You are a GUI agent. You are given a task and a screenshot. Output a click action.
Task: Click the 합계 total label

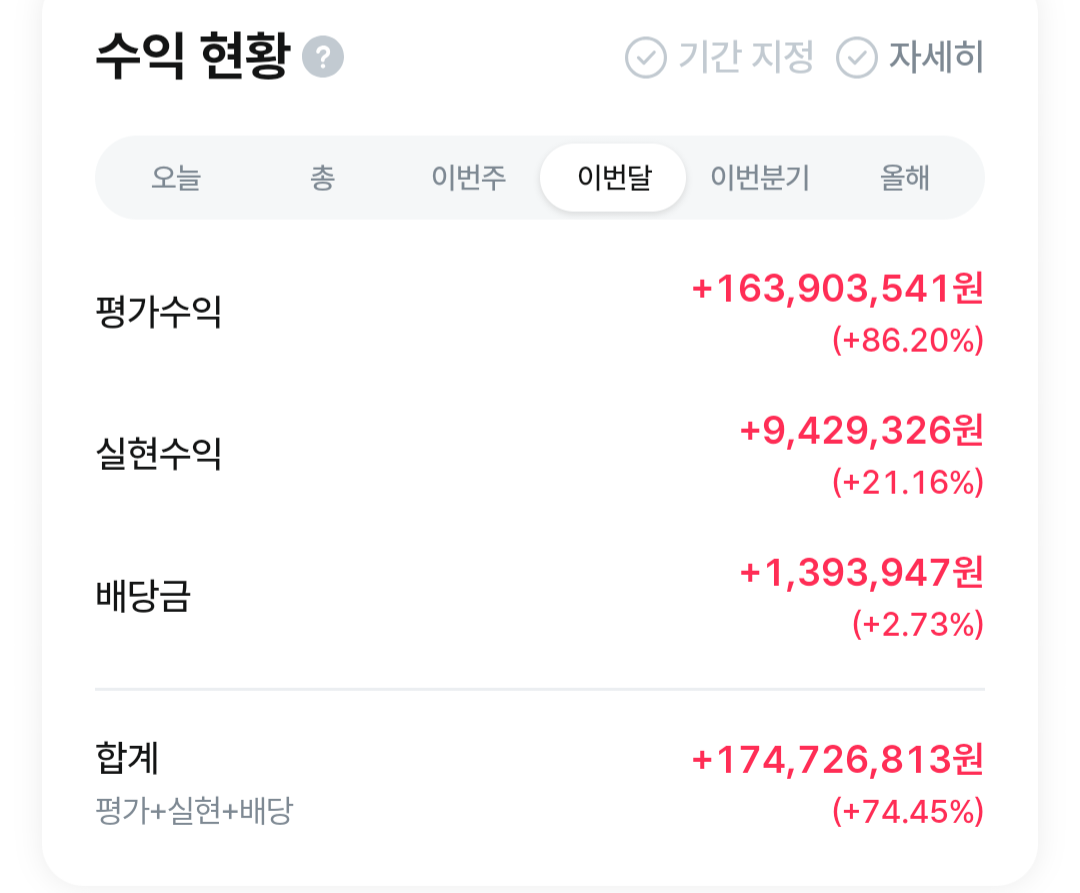point(127,758)
